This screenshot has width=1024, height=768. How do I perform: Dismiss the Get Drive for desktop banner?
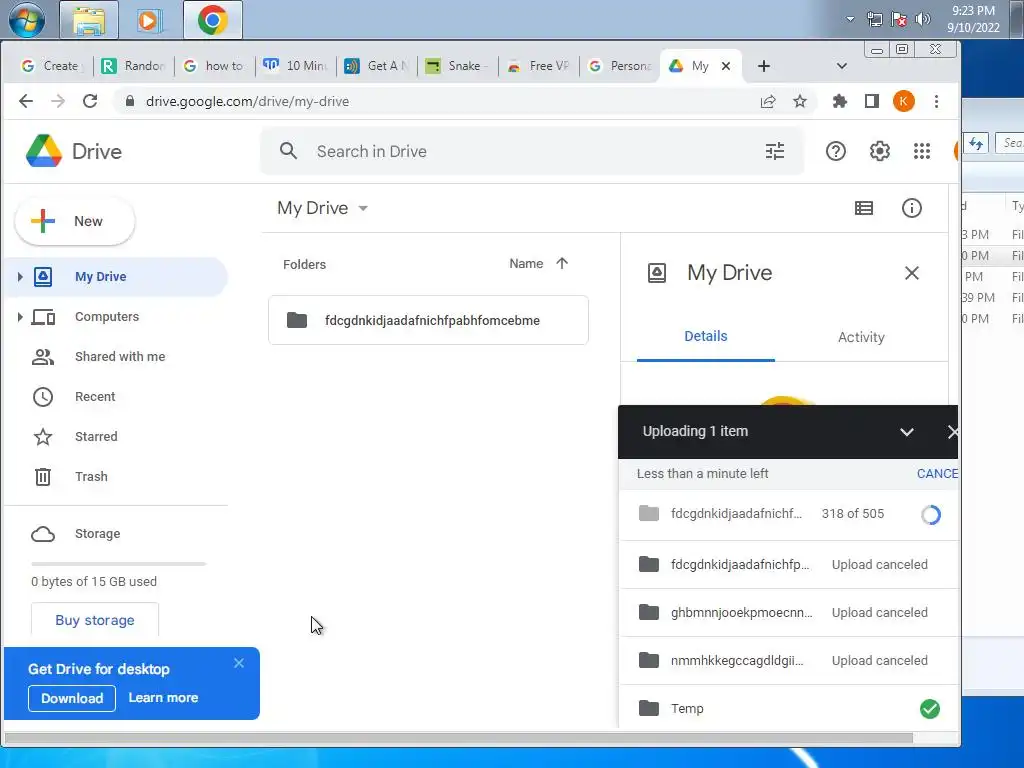coord(239,663)
